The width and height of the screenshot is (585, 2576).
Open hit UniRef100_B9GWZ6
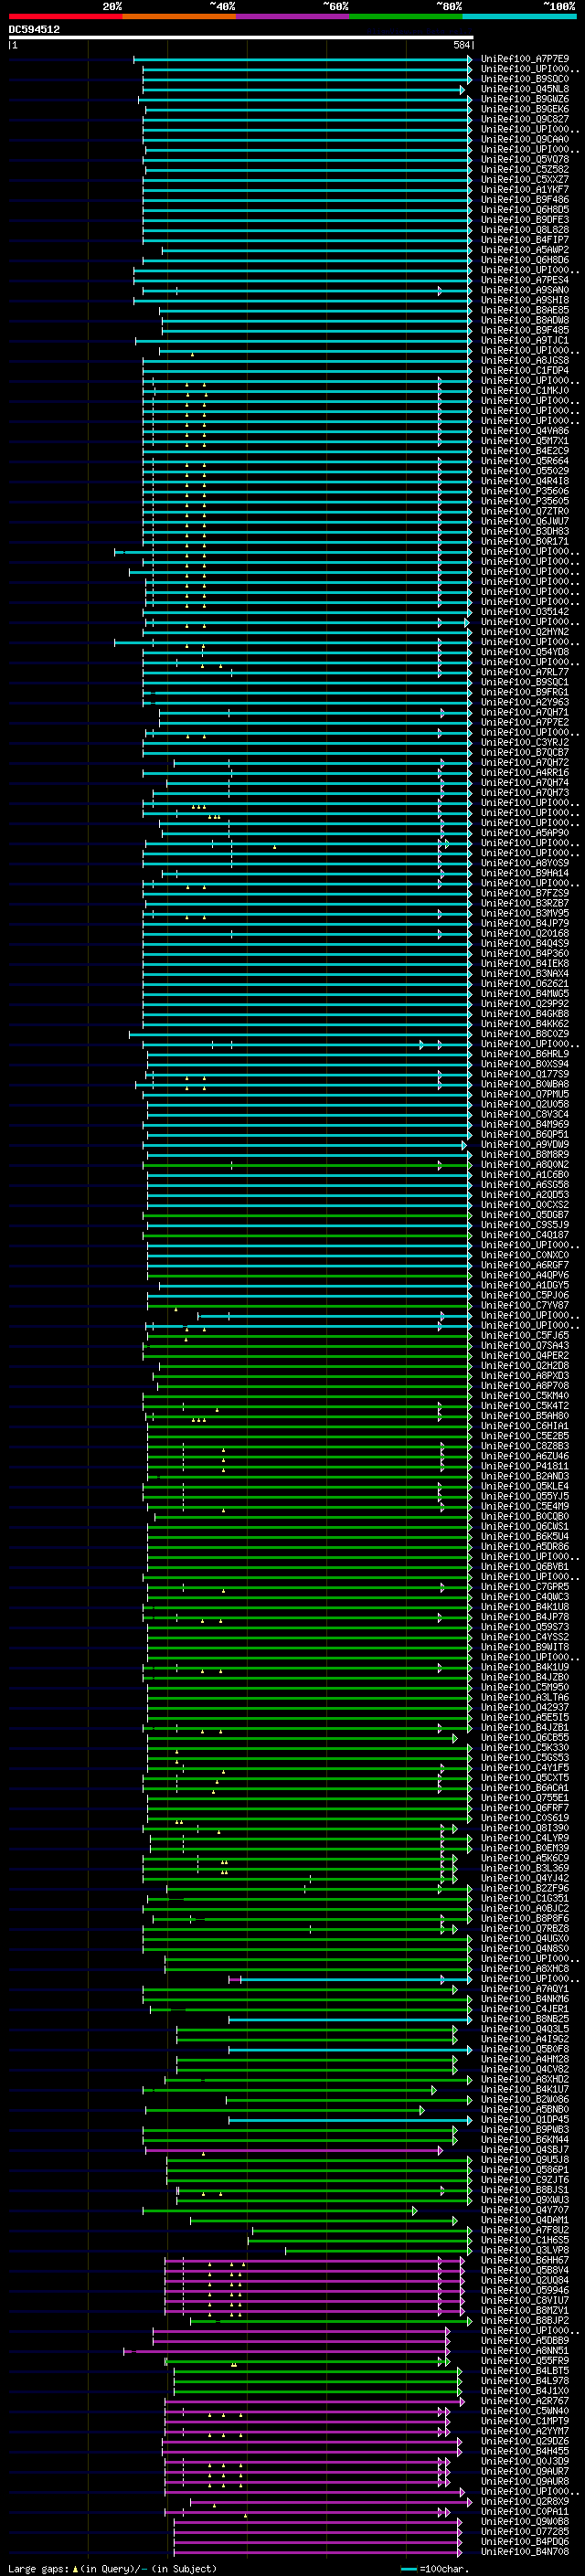coord(525,99)
